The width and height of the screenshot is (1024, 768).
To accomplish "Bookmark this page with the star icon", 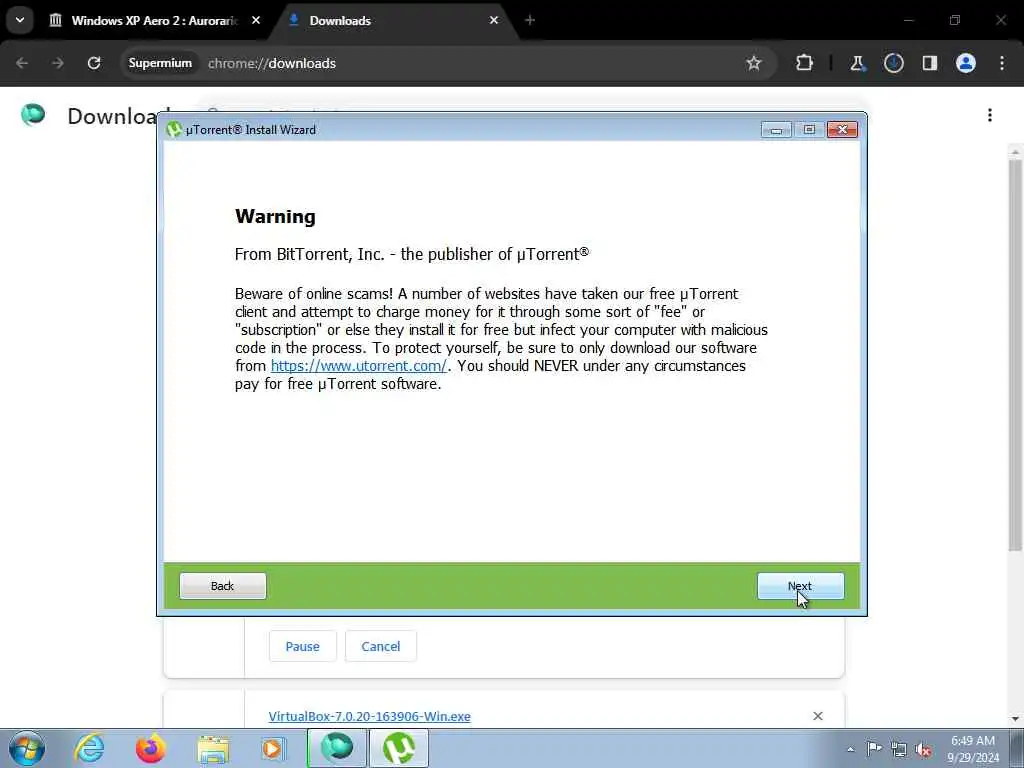I will point(754,63).
